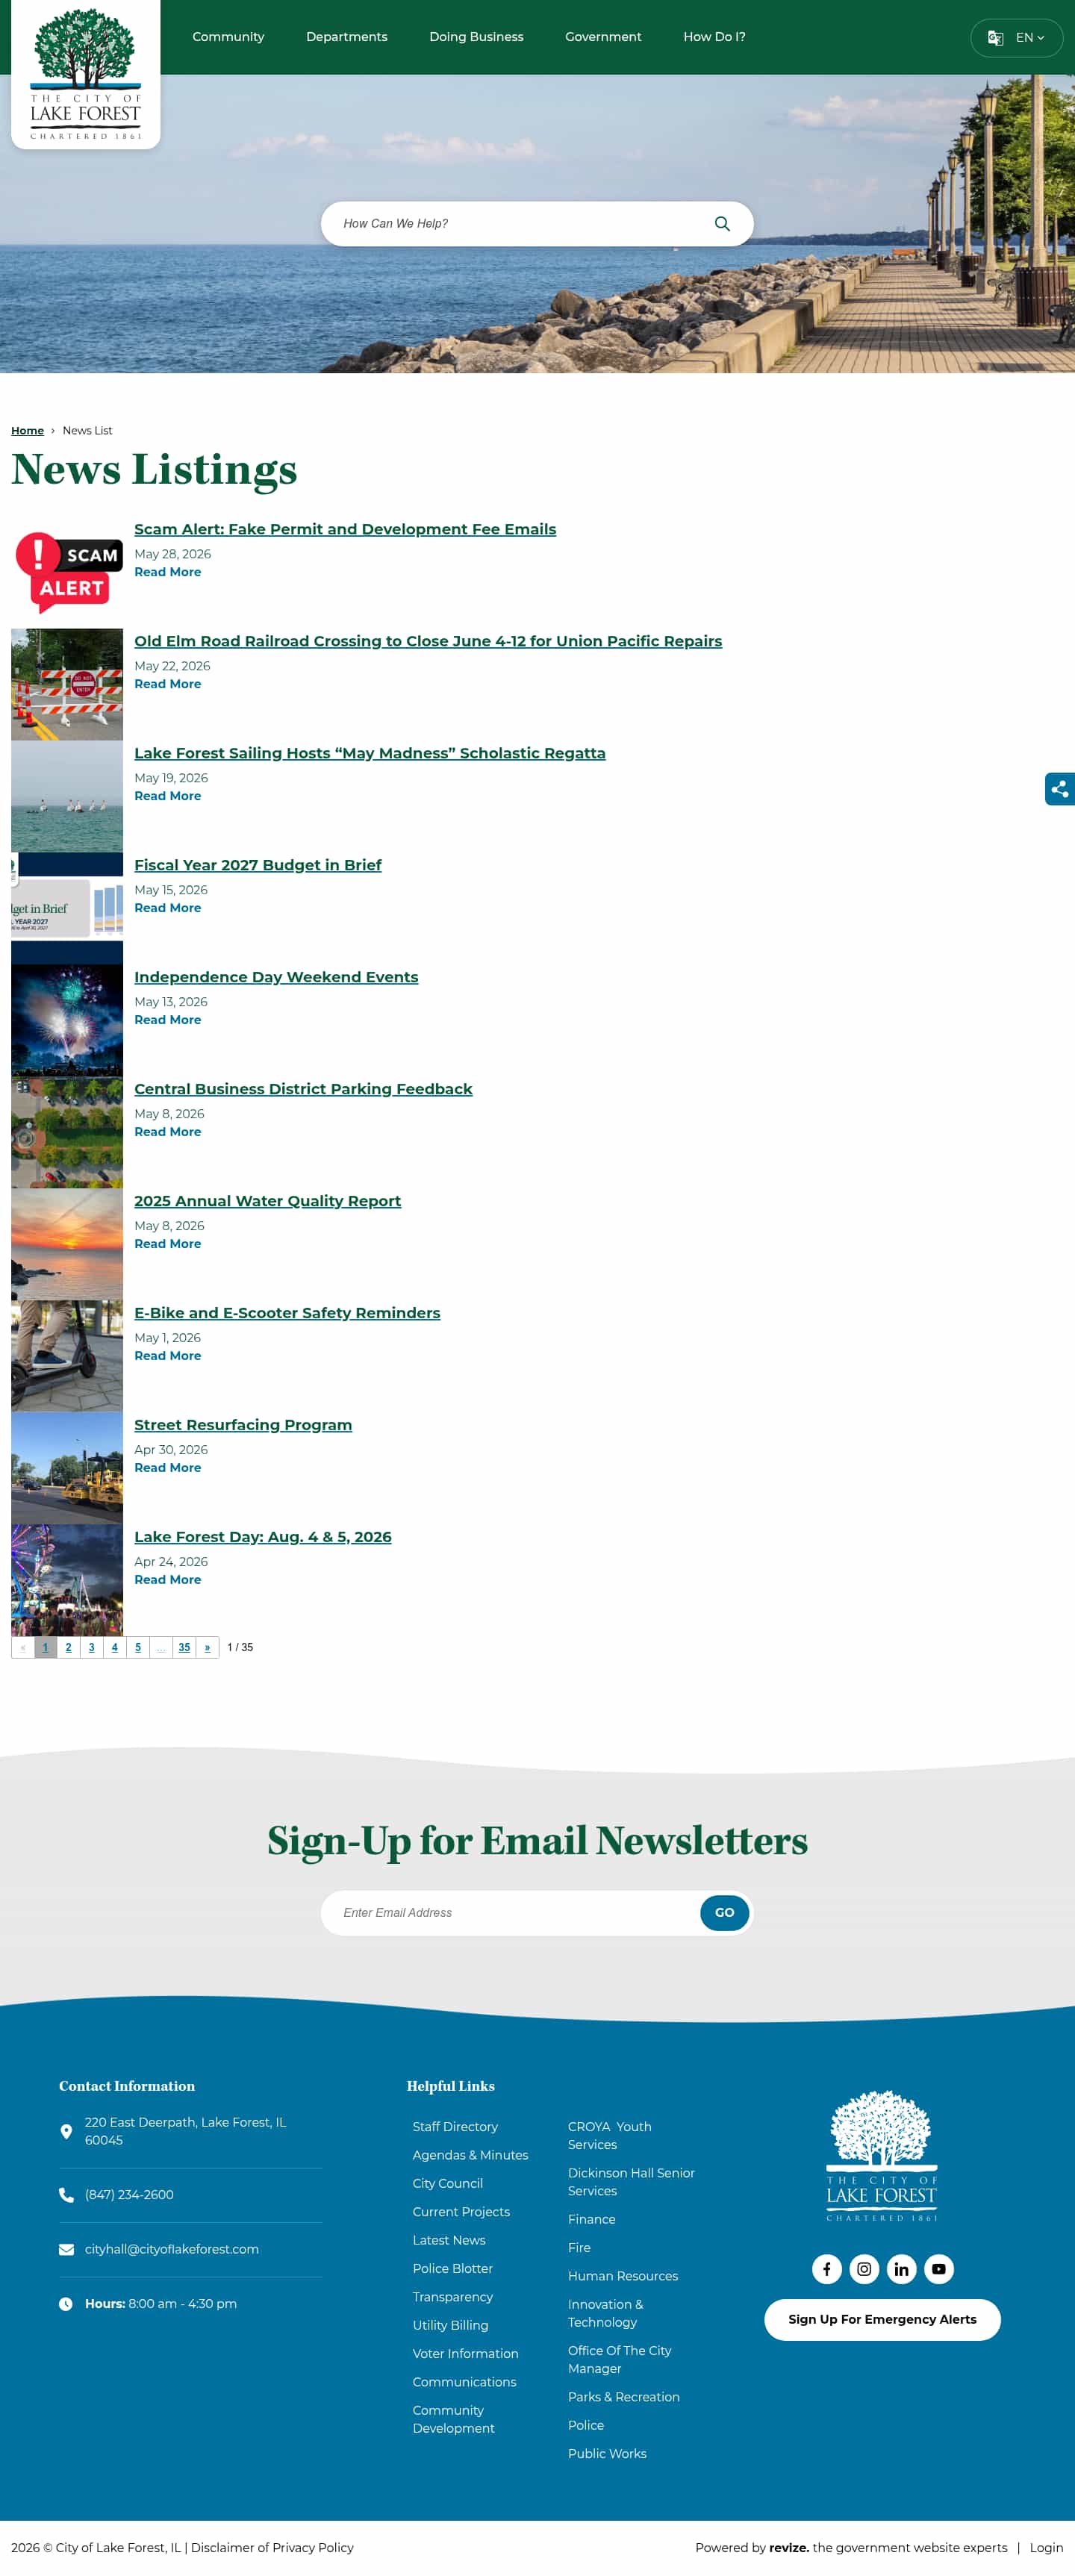Image resolution: width=1075 pixels, height=2576 pixels.
Task: Open 2025 Annual Water Quality Report
Action: 268,1201
